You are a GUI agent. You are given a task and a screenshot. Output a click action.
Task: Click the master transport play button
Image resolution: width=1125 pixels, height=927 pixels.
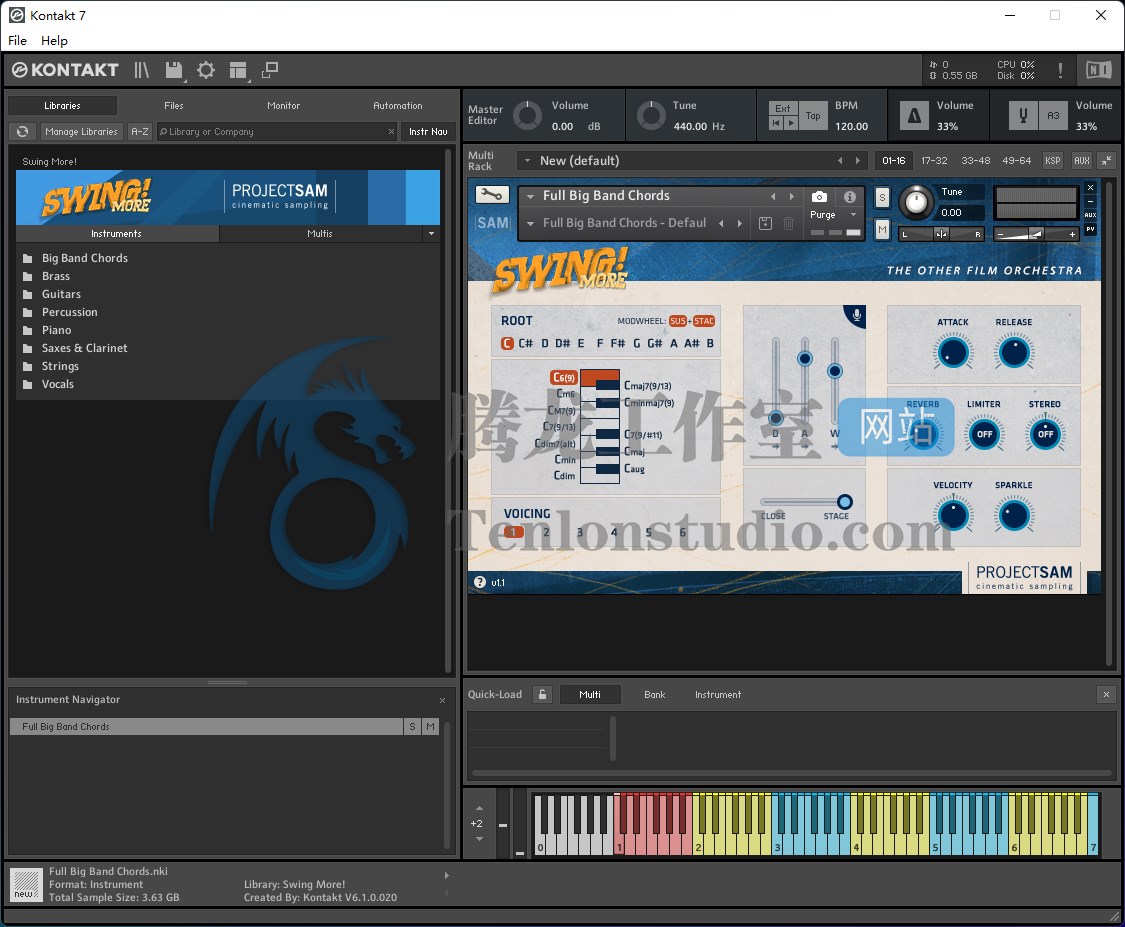click(791, 123)
